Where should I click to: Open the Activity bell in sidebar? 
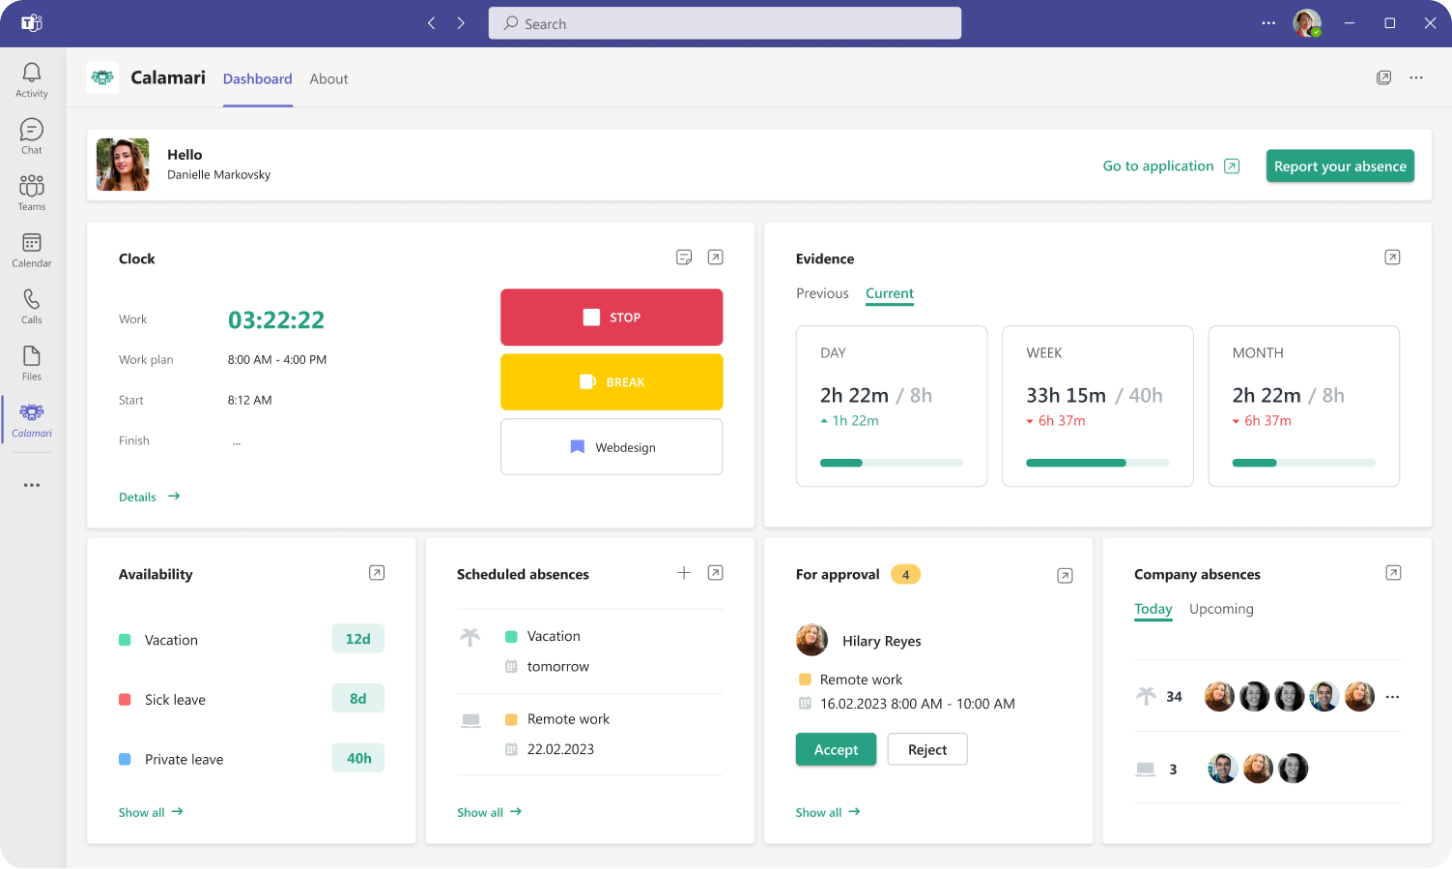(32, 80)
